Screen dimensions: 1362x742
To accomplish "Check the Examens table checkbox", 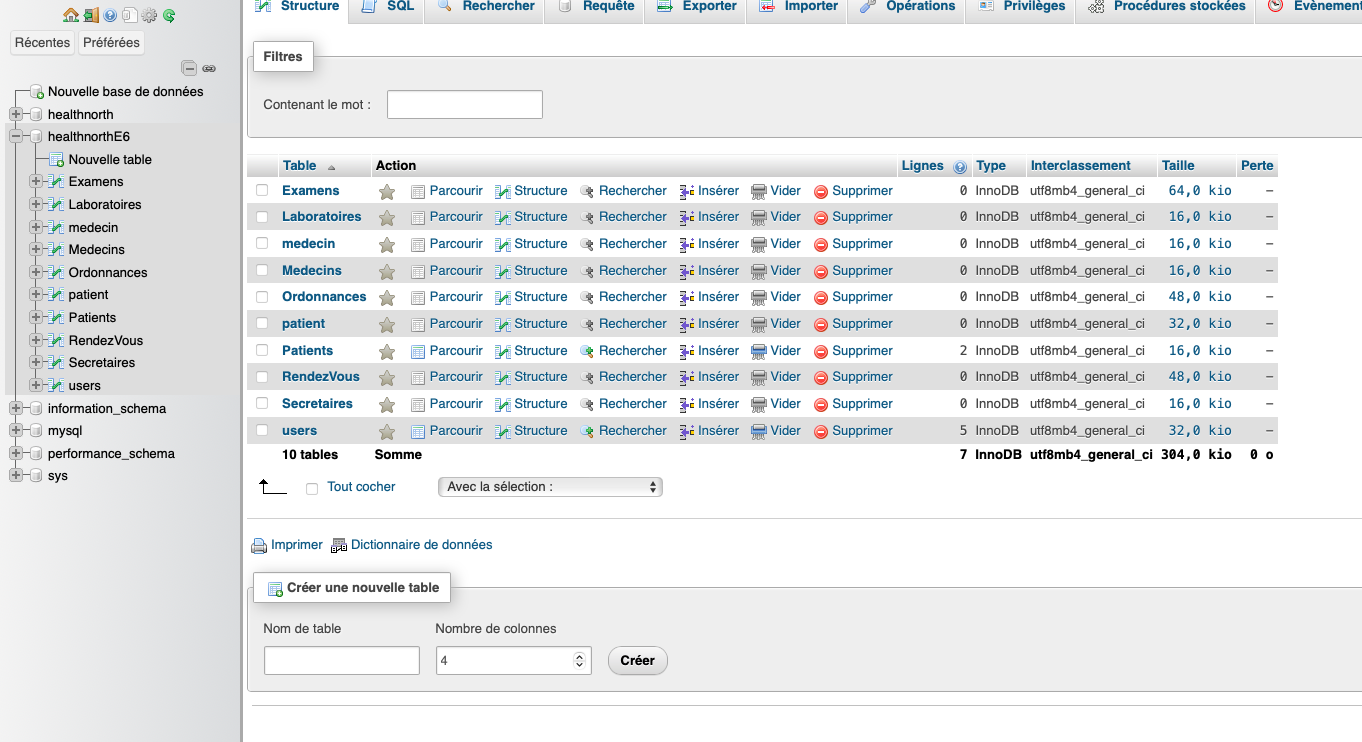I will click(x=262, y=190).
